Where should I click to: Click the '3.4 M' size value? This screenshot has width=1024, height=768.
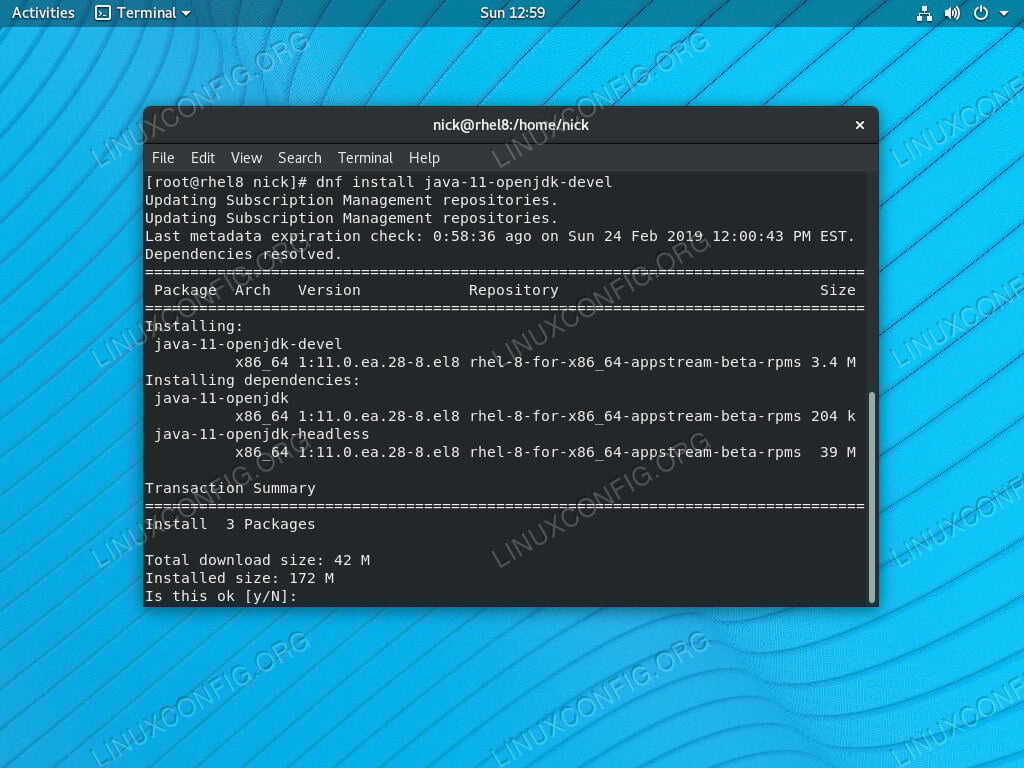click(x=833, y=362)
